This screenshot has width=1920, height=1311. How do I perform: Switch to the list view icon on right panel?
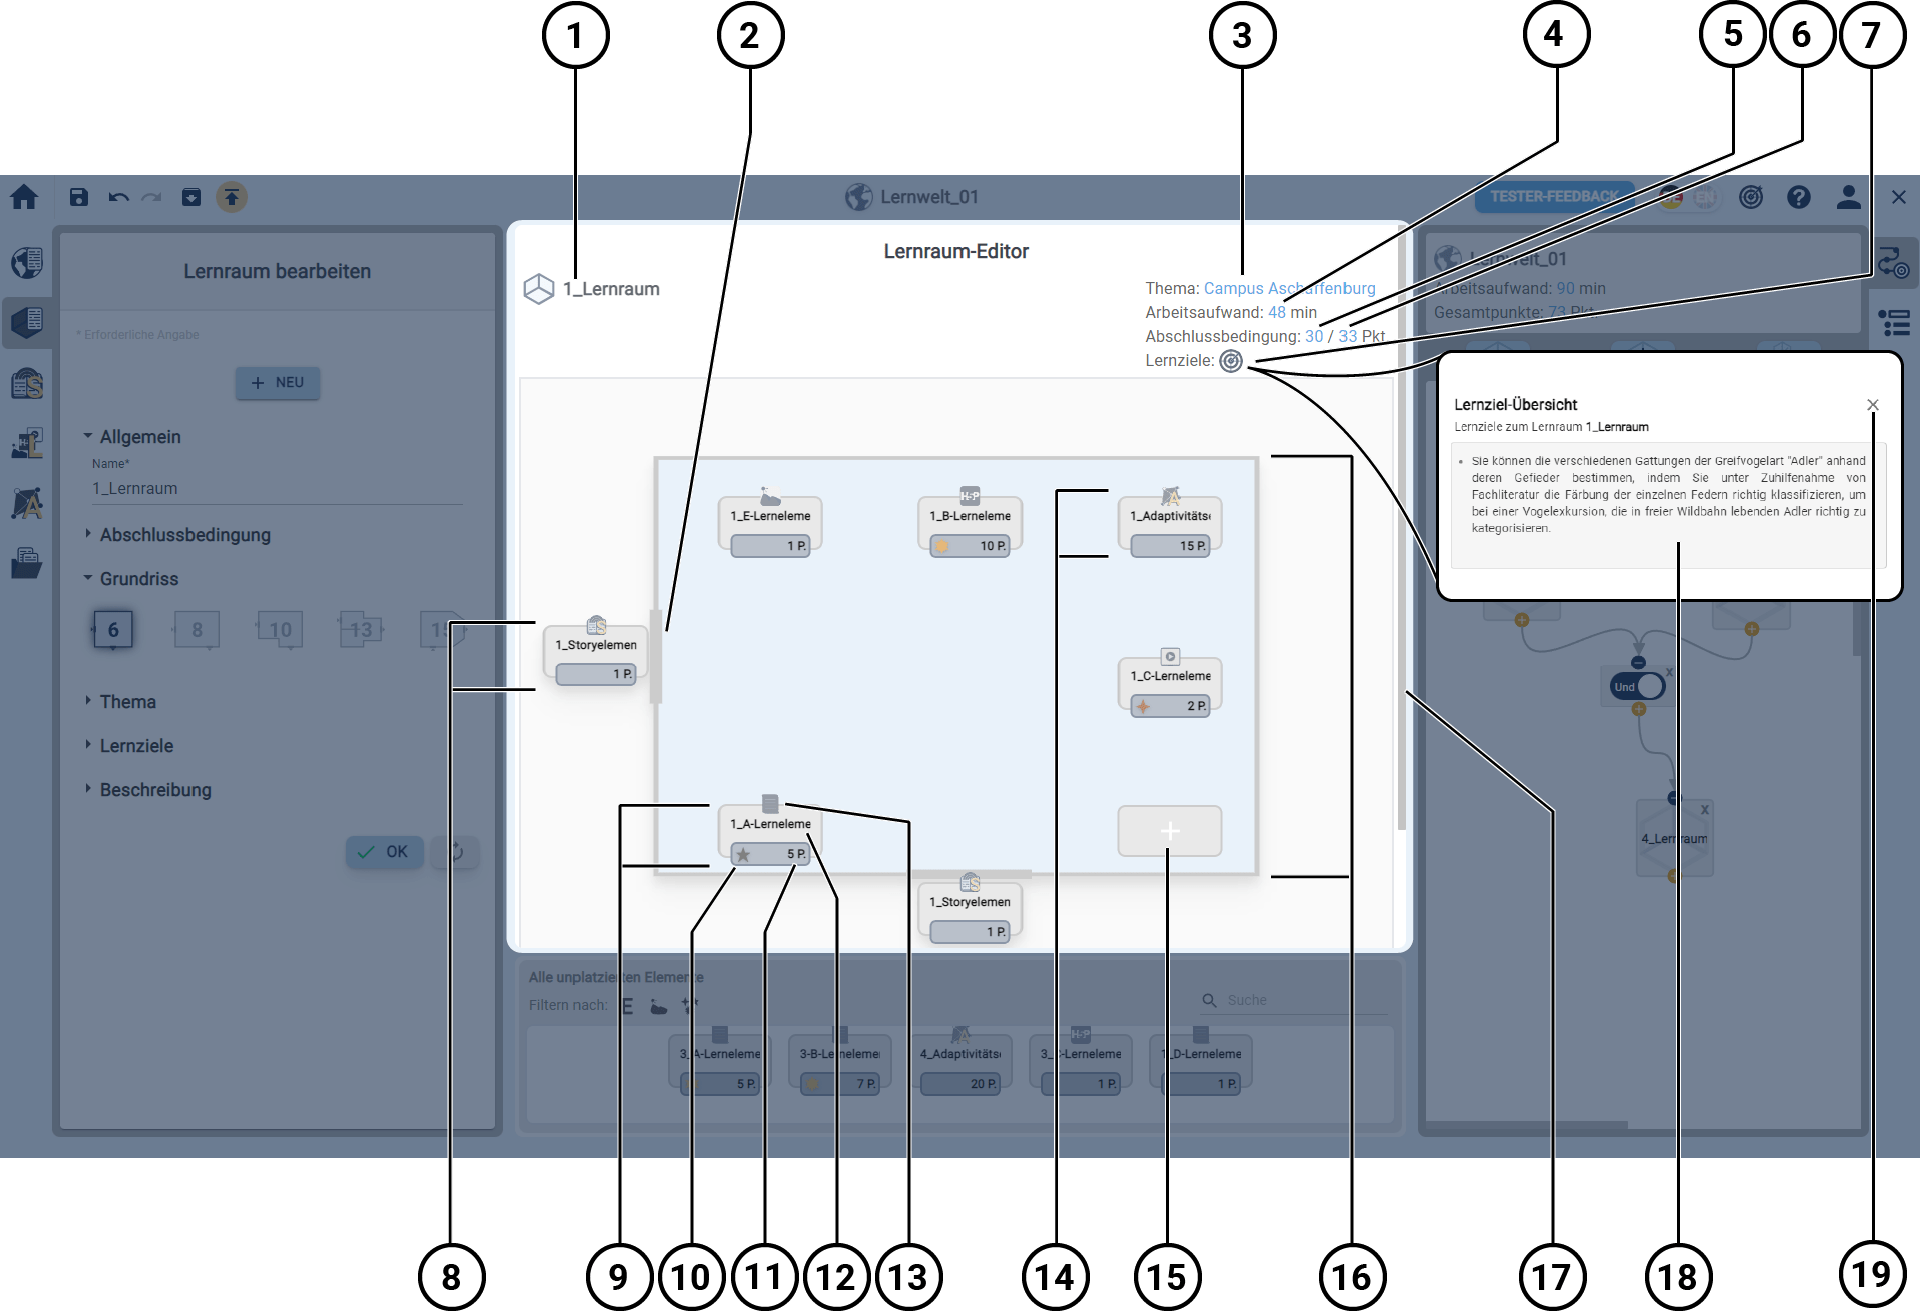[x=1894, y=323]
